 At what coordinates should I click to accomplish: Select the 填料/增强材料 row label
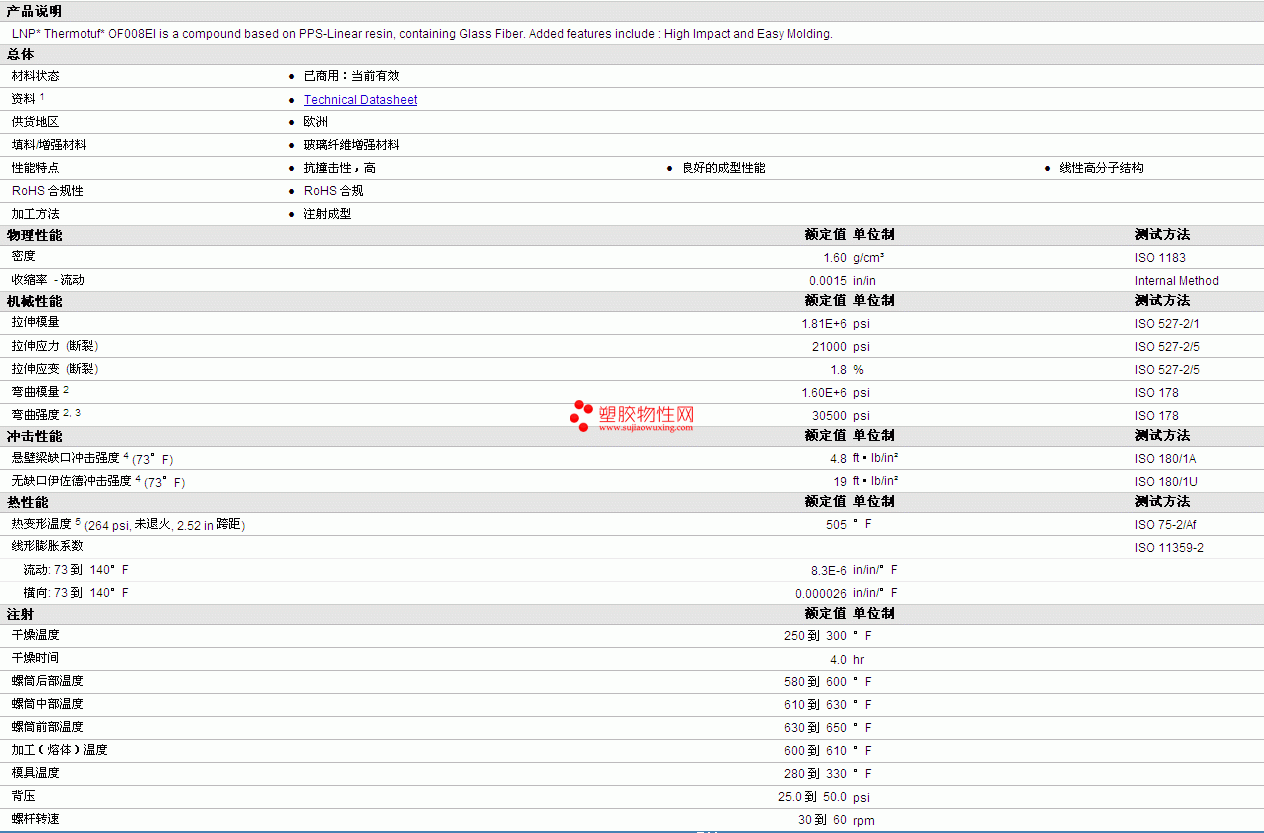click(49, 145)
